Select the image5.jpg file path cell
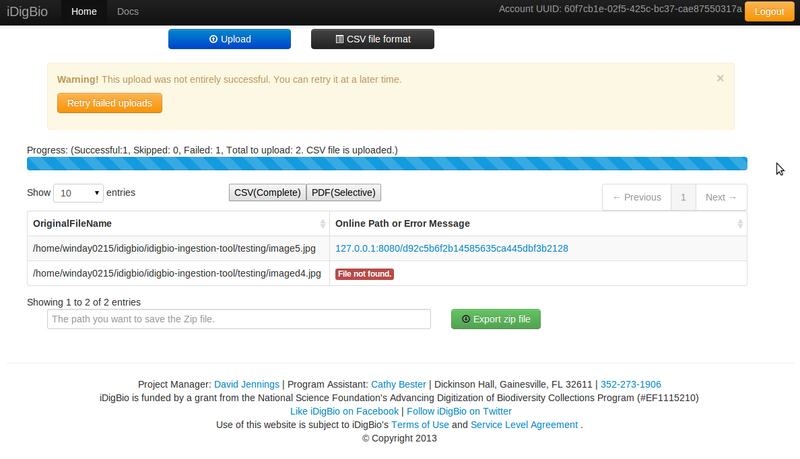The image size is (800, 459). [x=179, y=248]
